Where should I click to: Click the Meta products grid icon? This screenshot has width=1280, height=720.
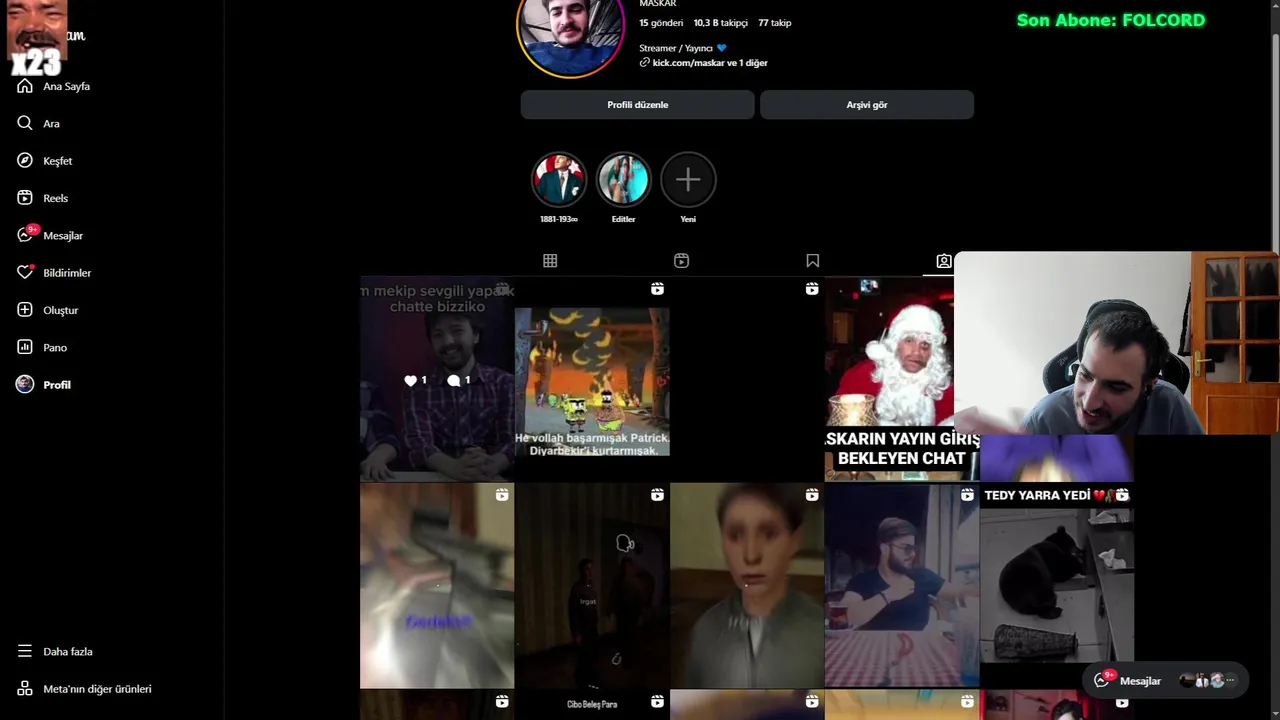(x=25, y=689)
